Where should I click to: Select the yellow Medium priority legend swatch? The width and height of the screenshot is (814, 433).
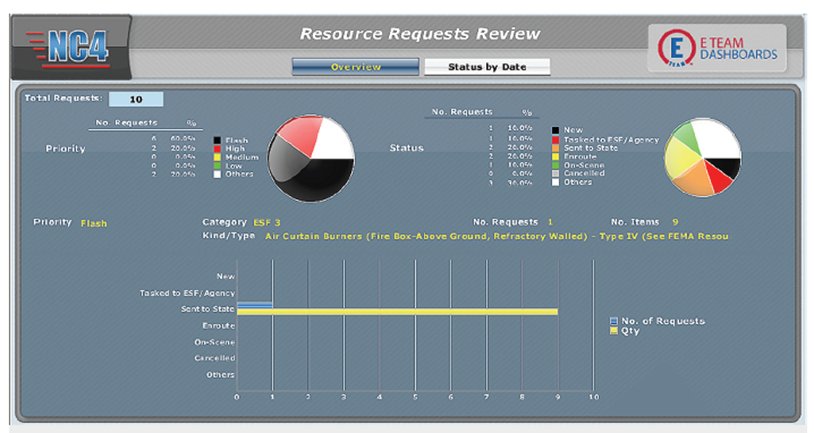pyautogui.click(x=218, y=157)
